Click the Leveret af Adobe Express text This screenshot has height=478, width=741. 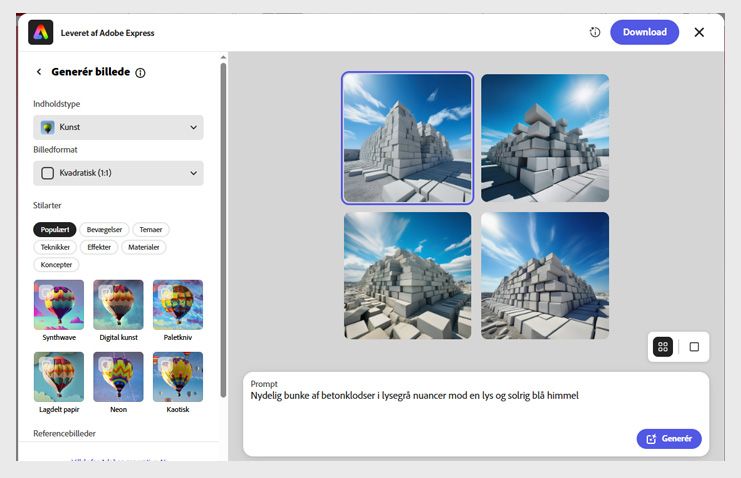(107, 33)
